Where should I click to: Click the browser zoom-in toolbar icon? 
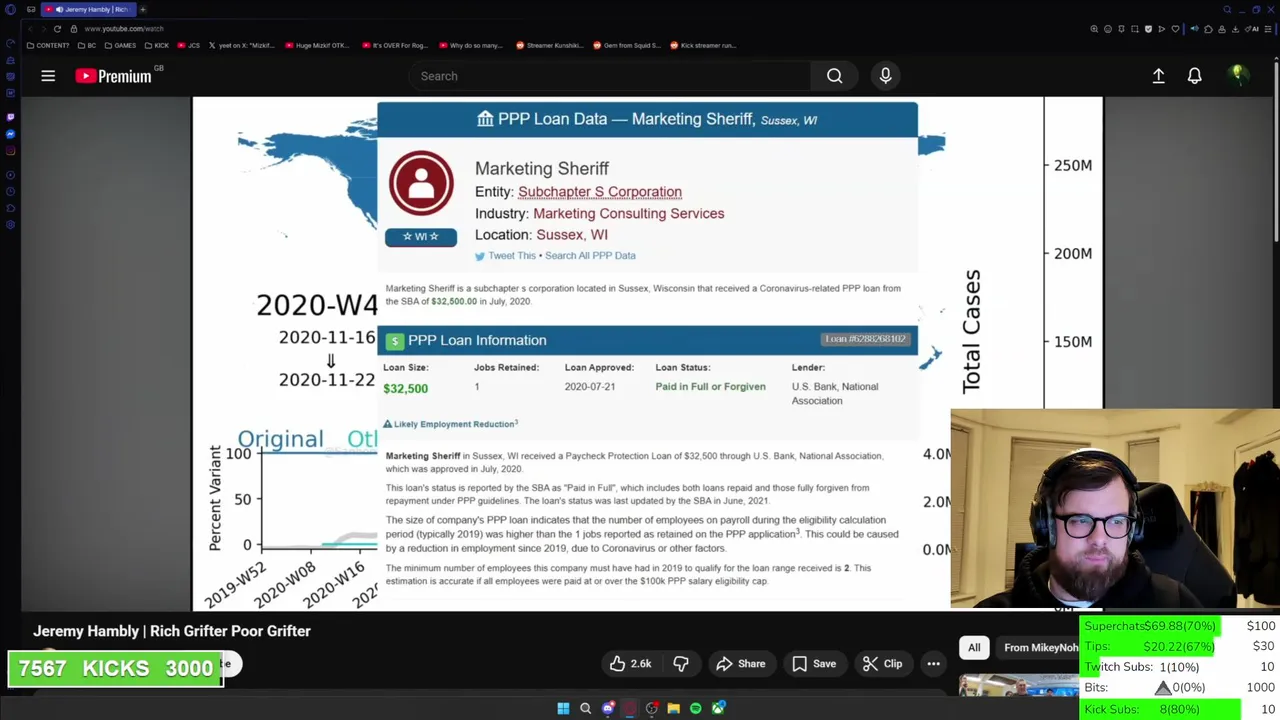(x=1094, y=29)
